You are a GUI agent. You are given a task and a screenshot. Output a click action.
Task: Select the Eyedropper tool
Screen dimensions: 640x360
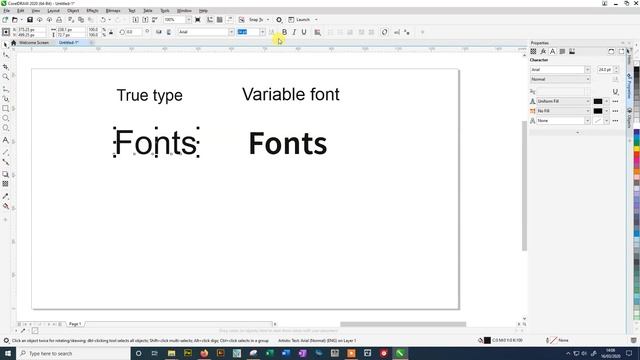click(x=5, y=196)
